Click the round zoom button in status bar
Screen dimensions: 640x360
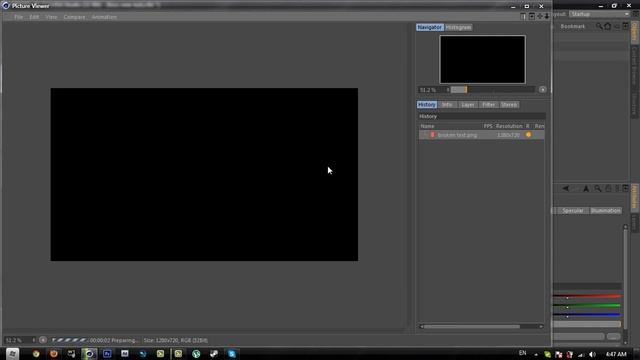[43, 340]
